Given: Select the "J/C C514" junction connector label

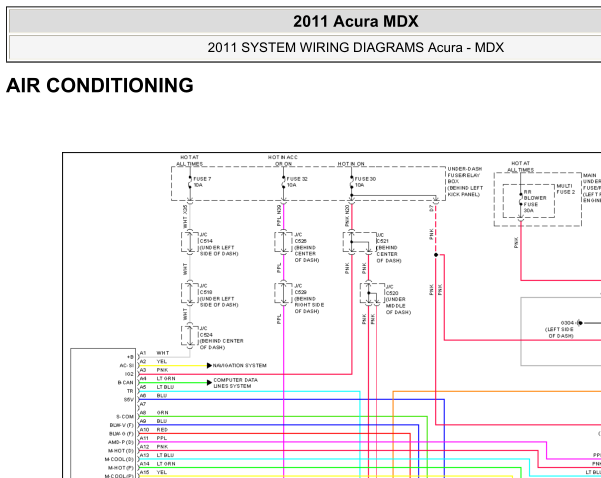Looking at the screenshot, I should point(219,244).
